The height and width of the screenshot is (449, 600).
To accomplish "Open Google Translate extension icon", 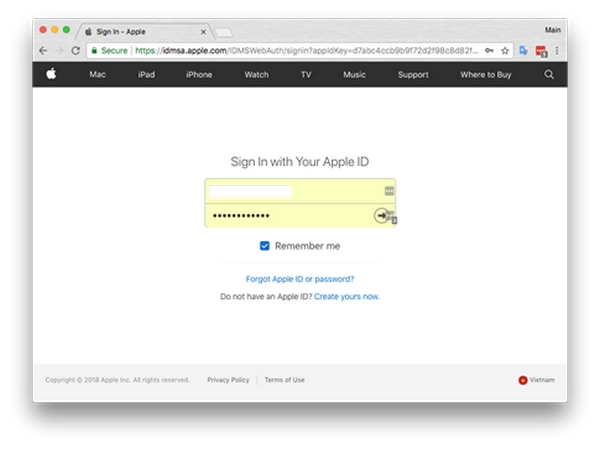I will click(x=523, y=51).
